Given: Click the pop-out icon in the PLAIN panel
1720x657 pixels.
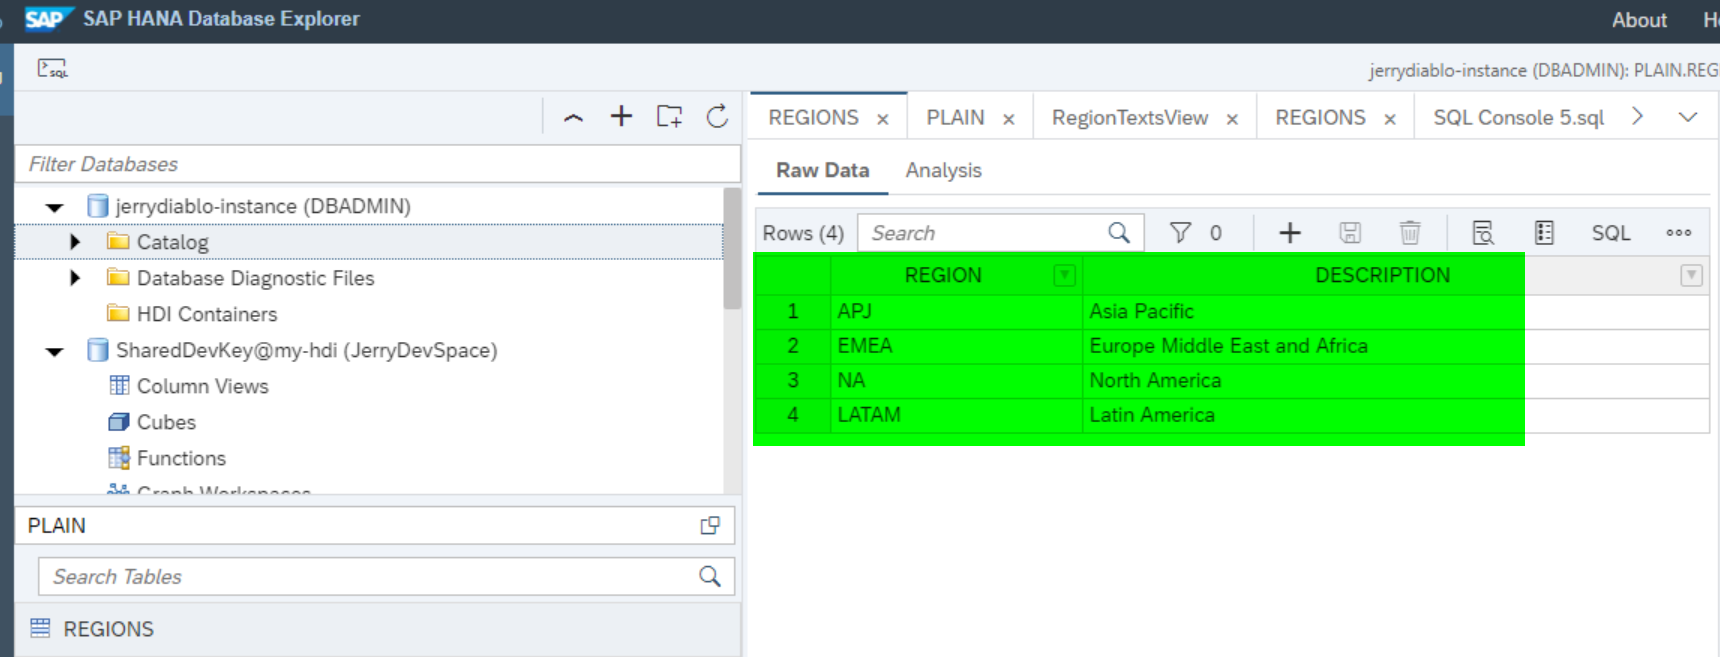Looking at the screenshot, I should point(710,525).
